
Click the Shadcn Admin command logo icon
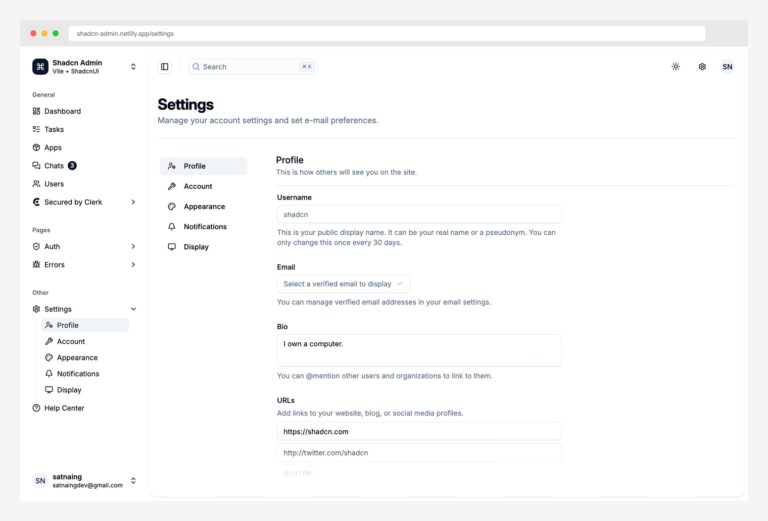coord(40,67)
